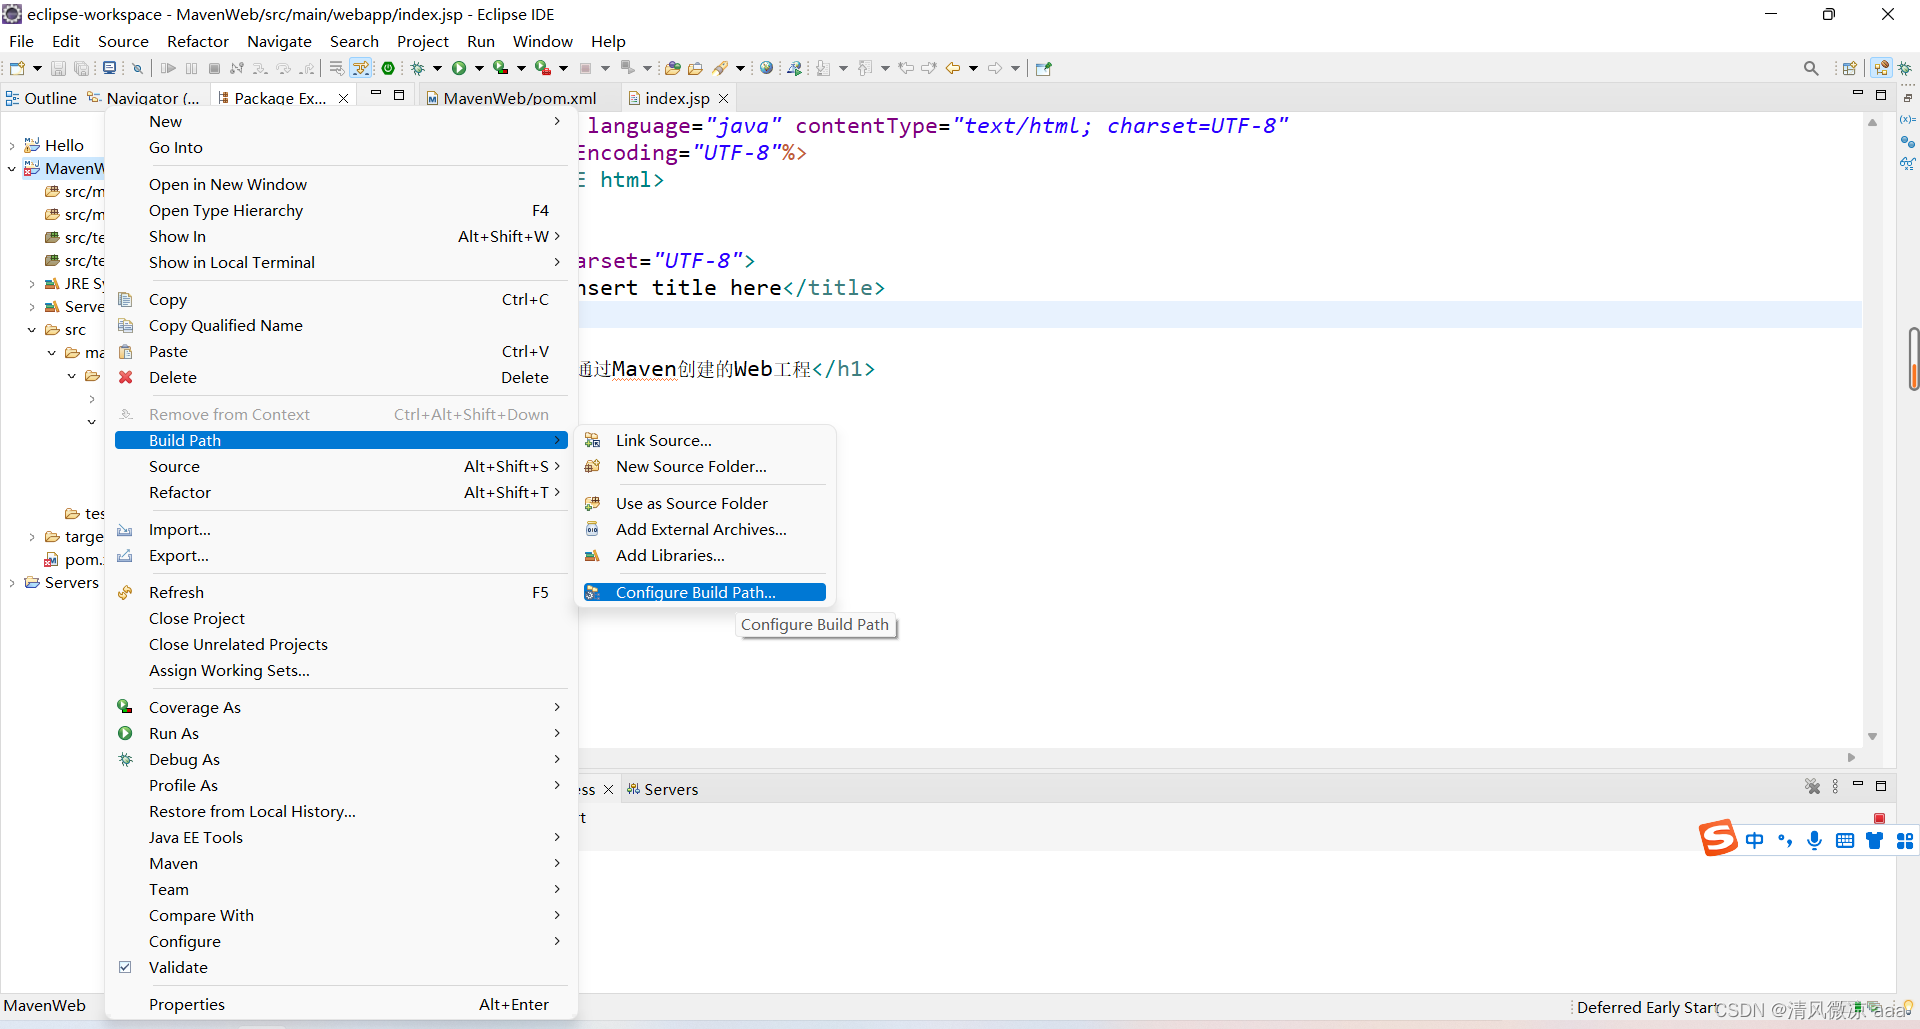The image size is (1920, 1029).
Task: Click the Open Web Browser globe icon
Action: 767,68
